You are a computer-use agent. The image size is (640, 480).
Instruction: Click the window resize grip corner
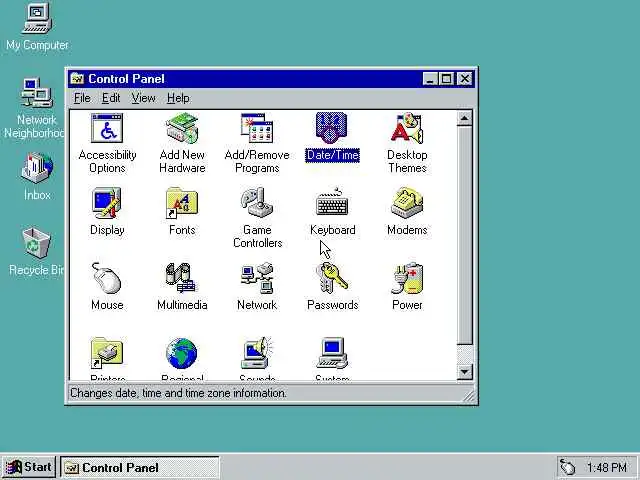click(469, 396)
